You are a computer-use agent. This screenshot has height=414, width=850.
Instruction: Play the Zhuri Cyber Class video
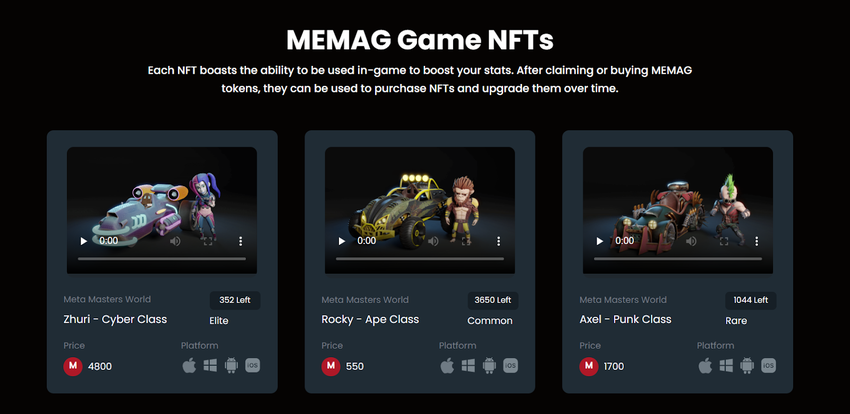(83, 241)
